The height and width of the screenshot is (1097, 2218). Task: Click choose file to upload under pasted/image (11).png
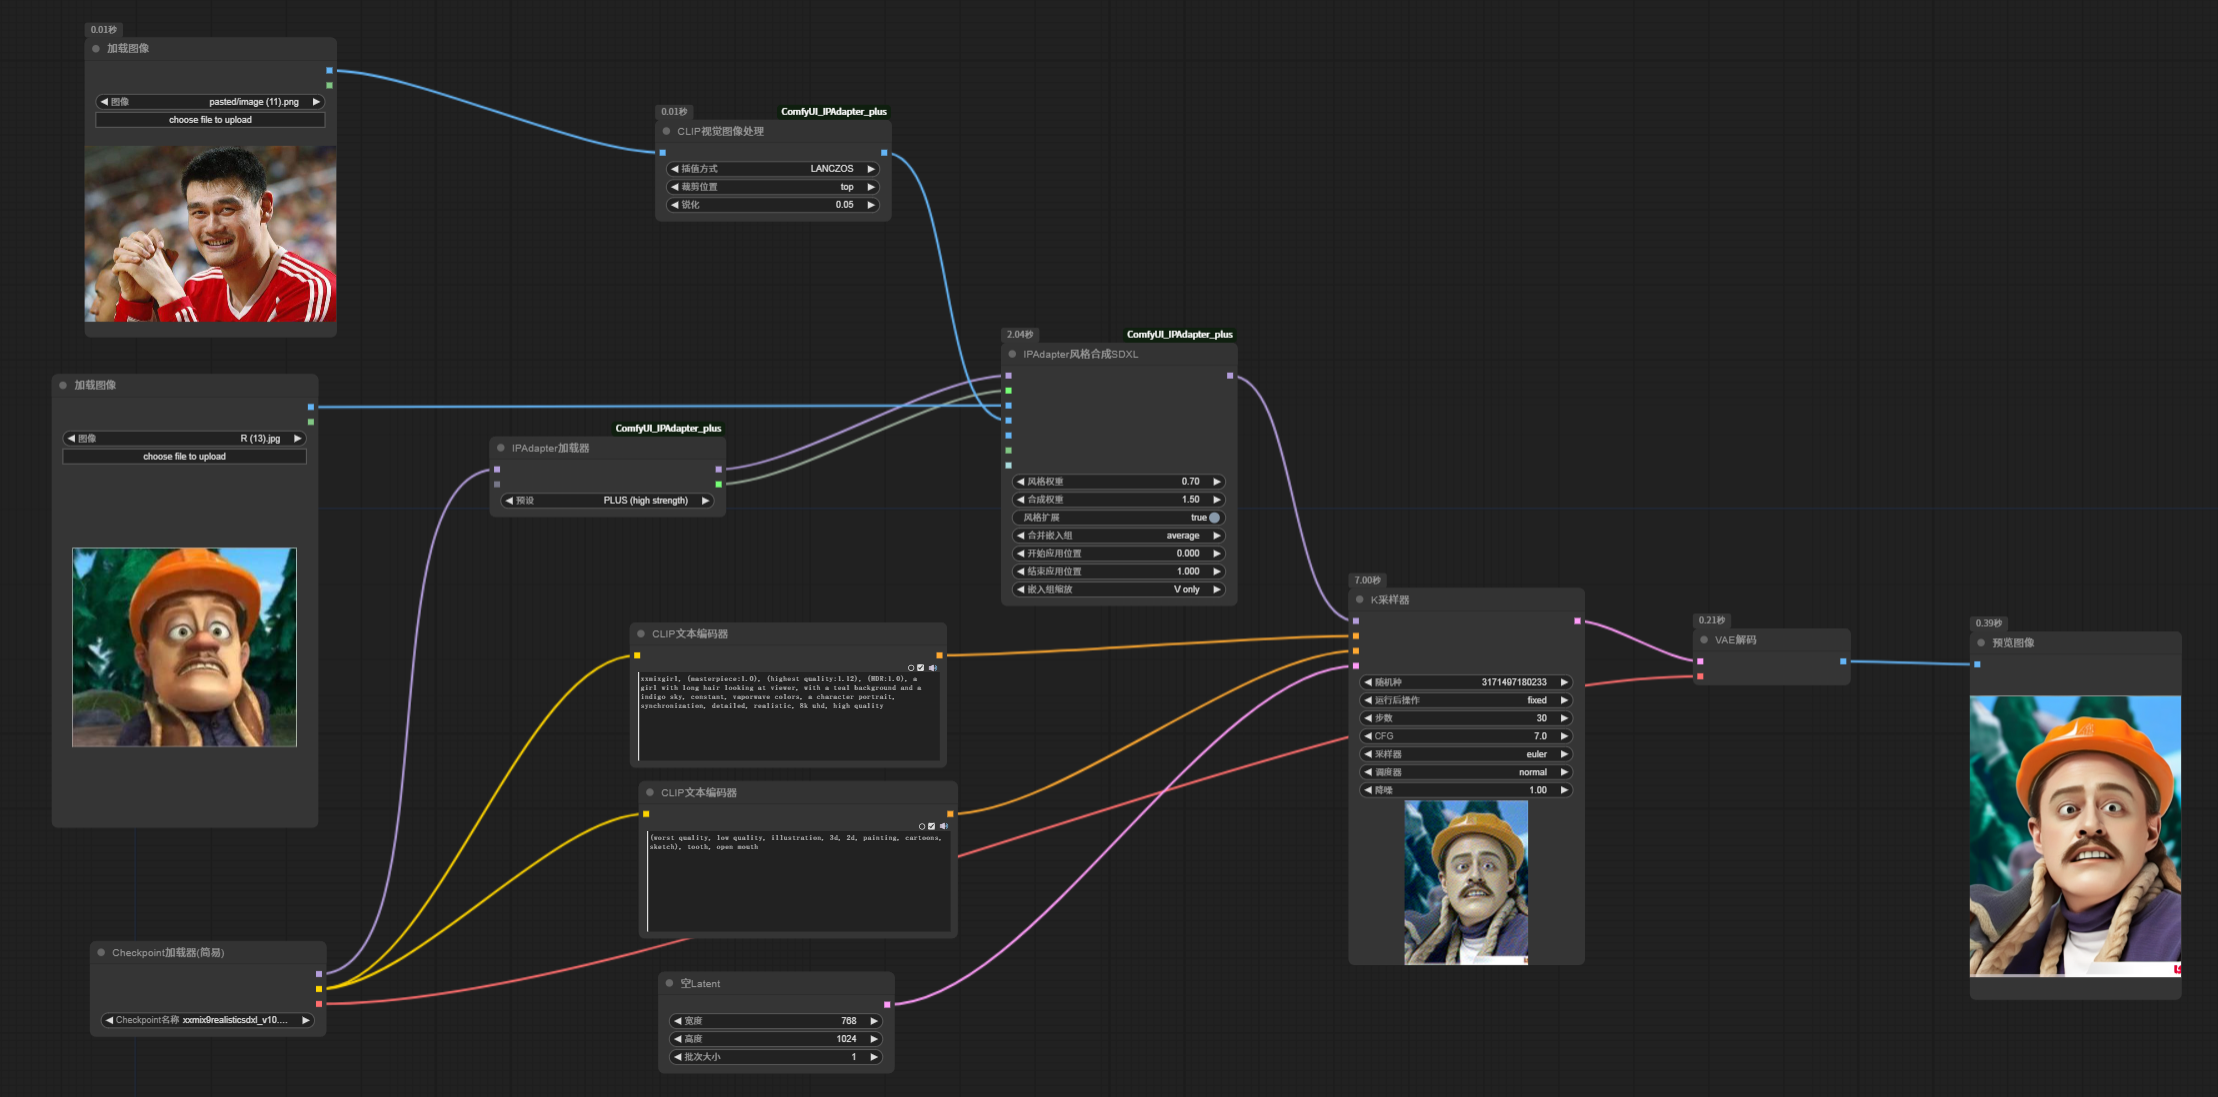click(x=210, y=120)
